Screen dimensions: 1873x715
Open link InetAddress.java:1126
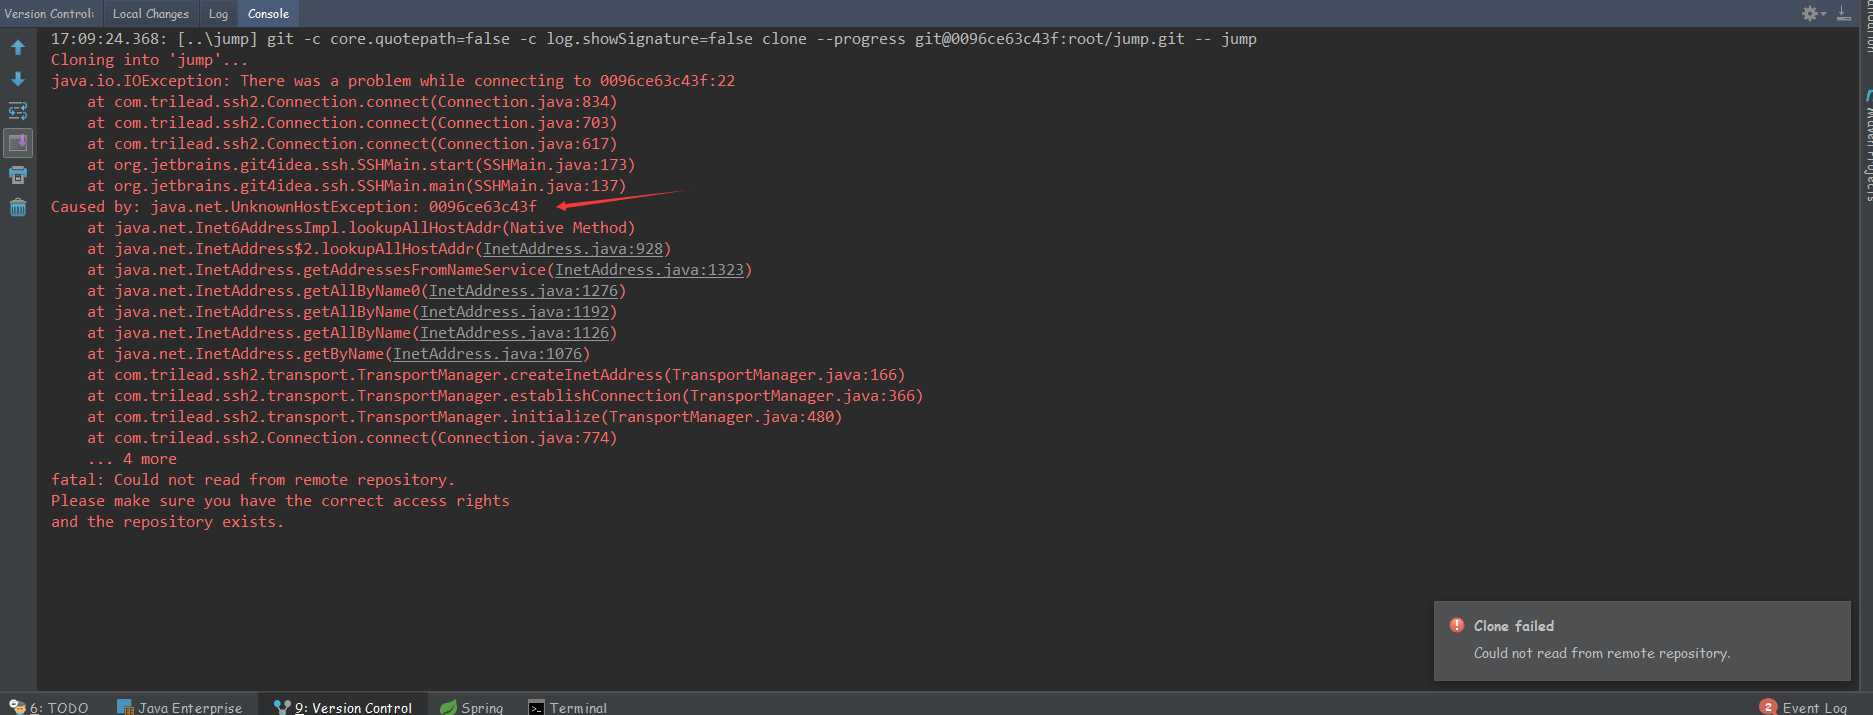(514, 333)
